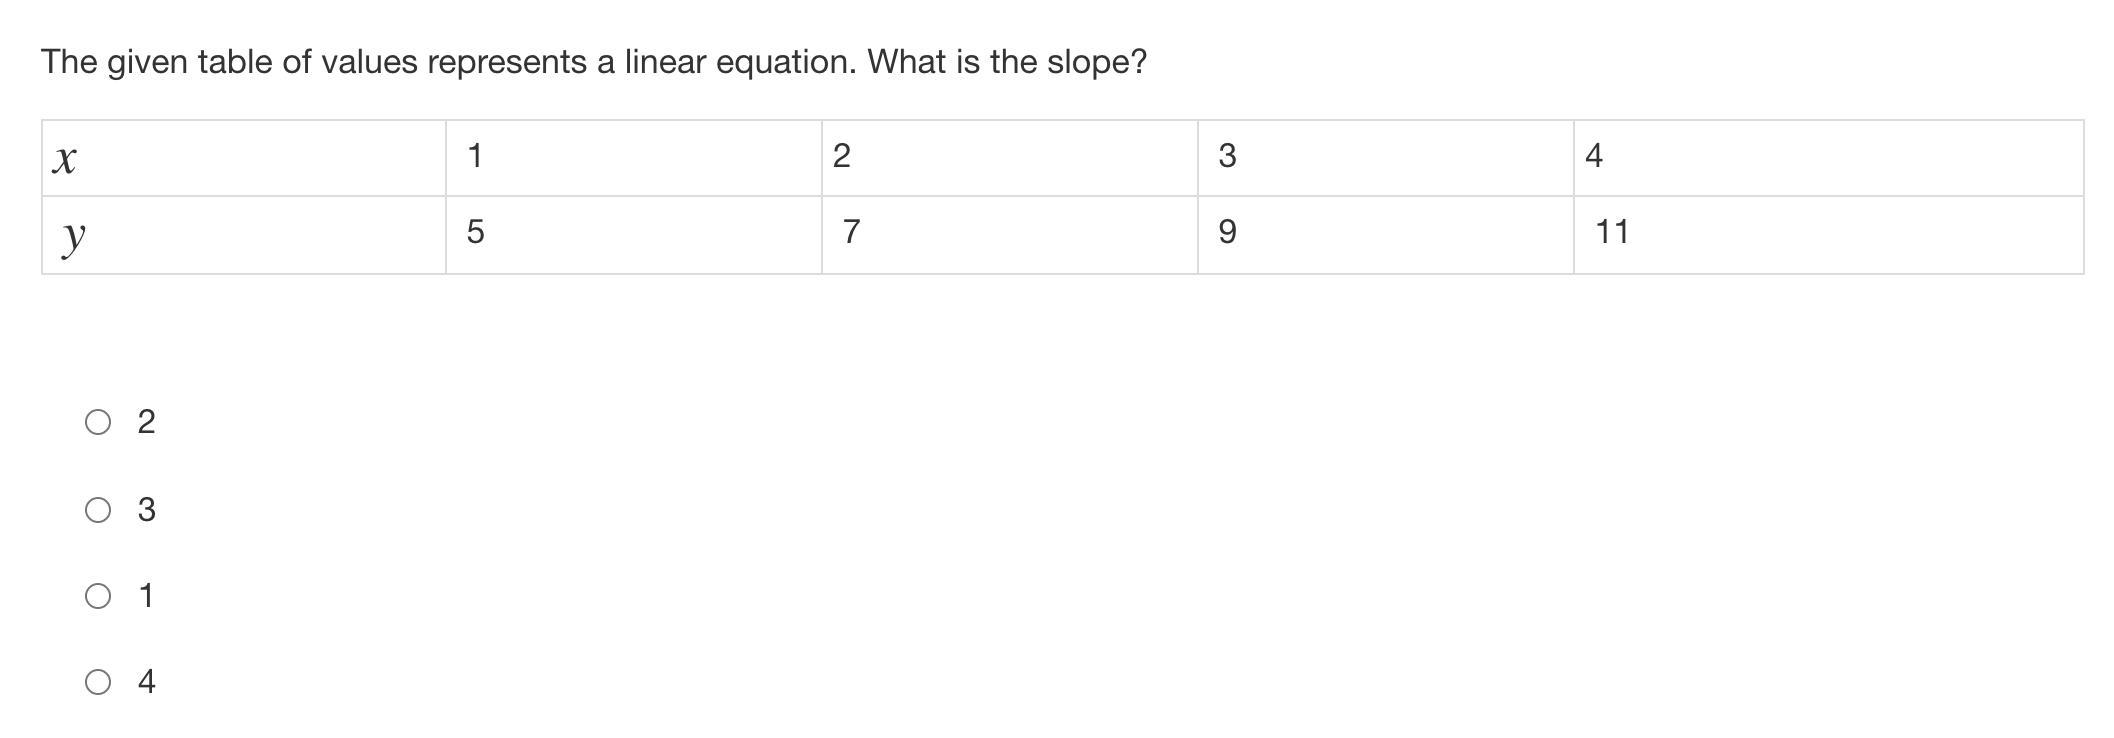This screenshot has height=738, width=2114.
Task: Click the x row header cell
Action: click(x=243, y=158)
